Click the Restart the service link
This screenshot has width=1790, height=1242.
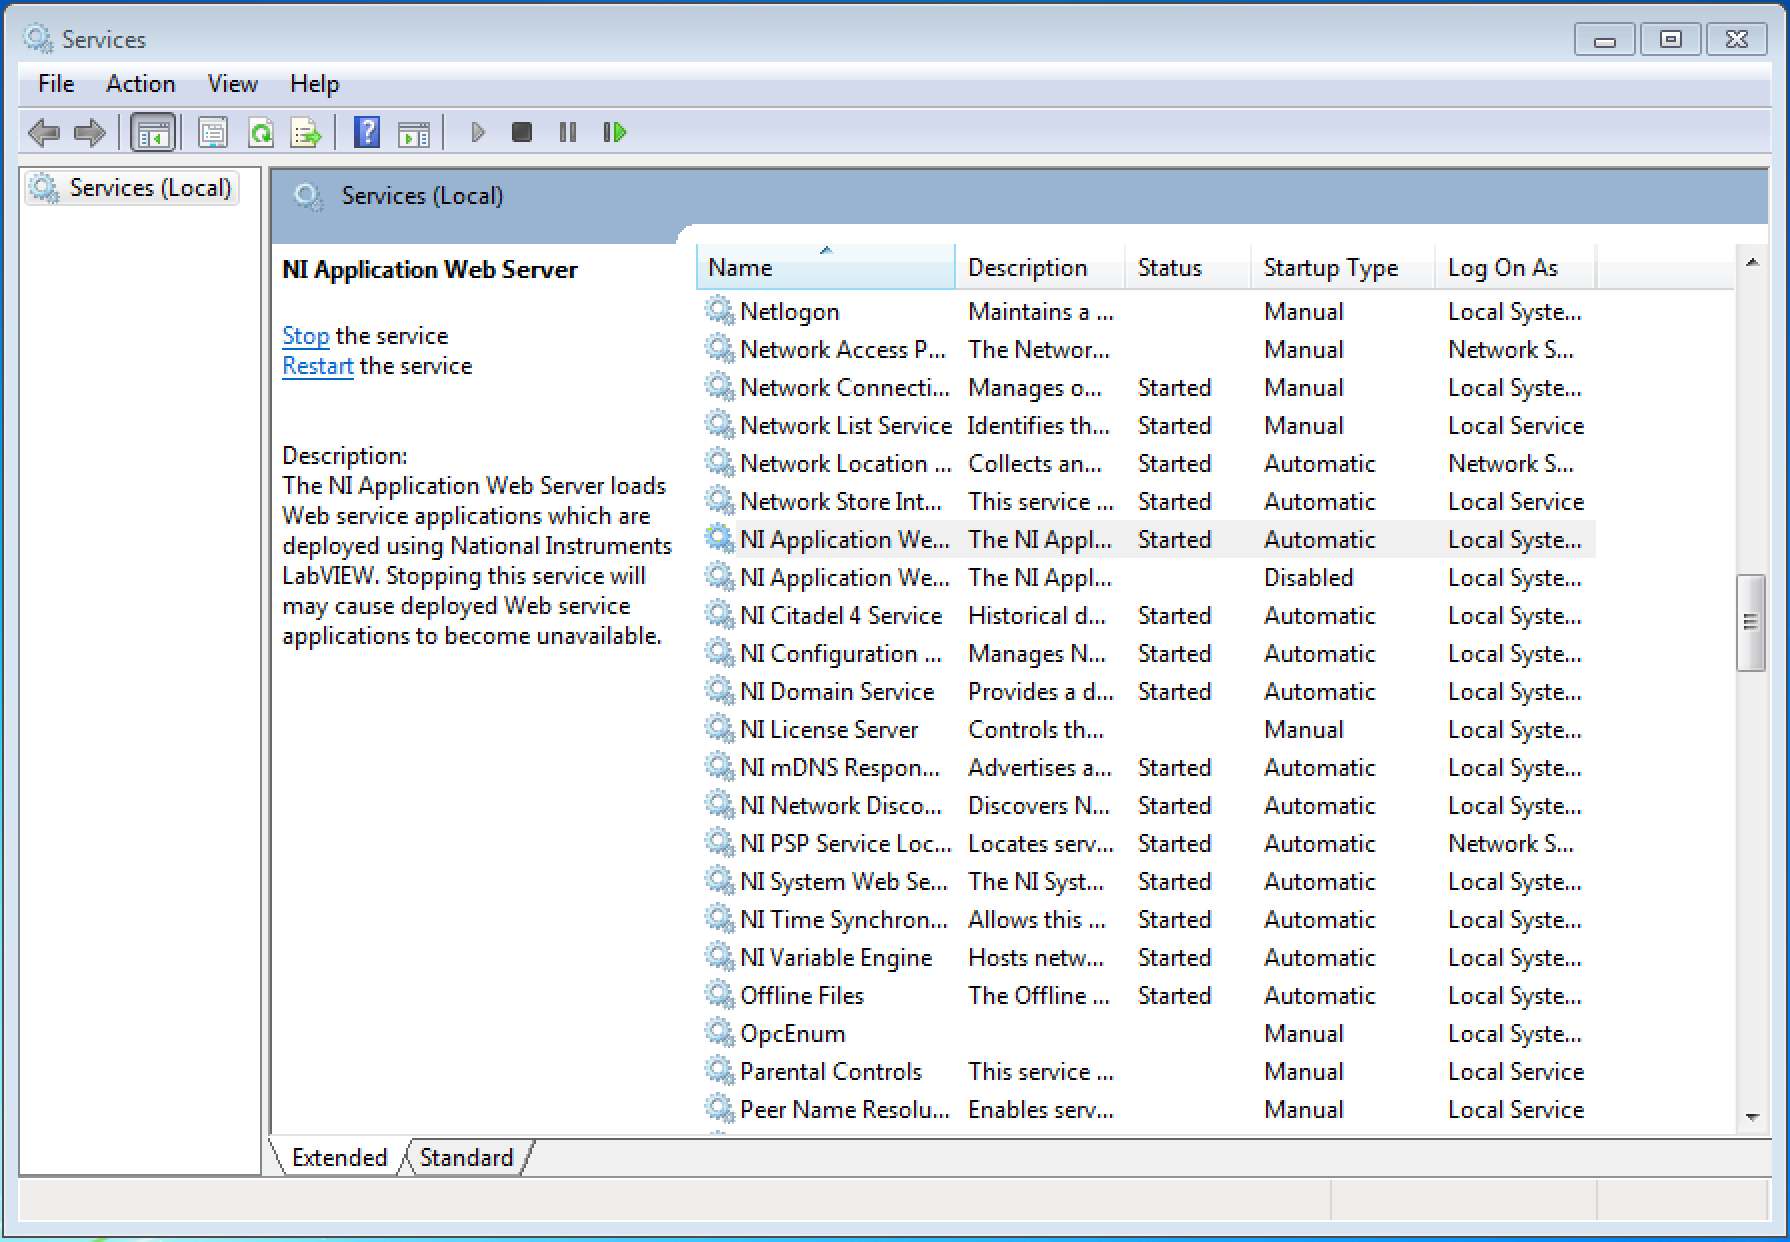pyautogui.click(x=317, y=366)
